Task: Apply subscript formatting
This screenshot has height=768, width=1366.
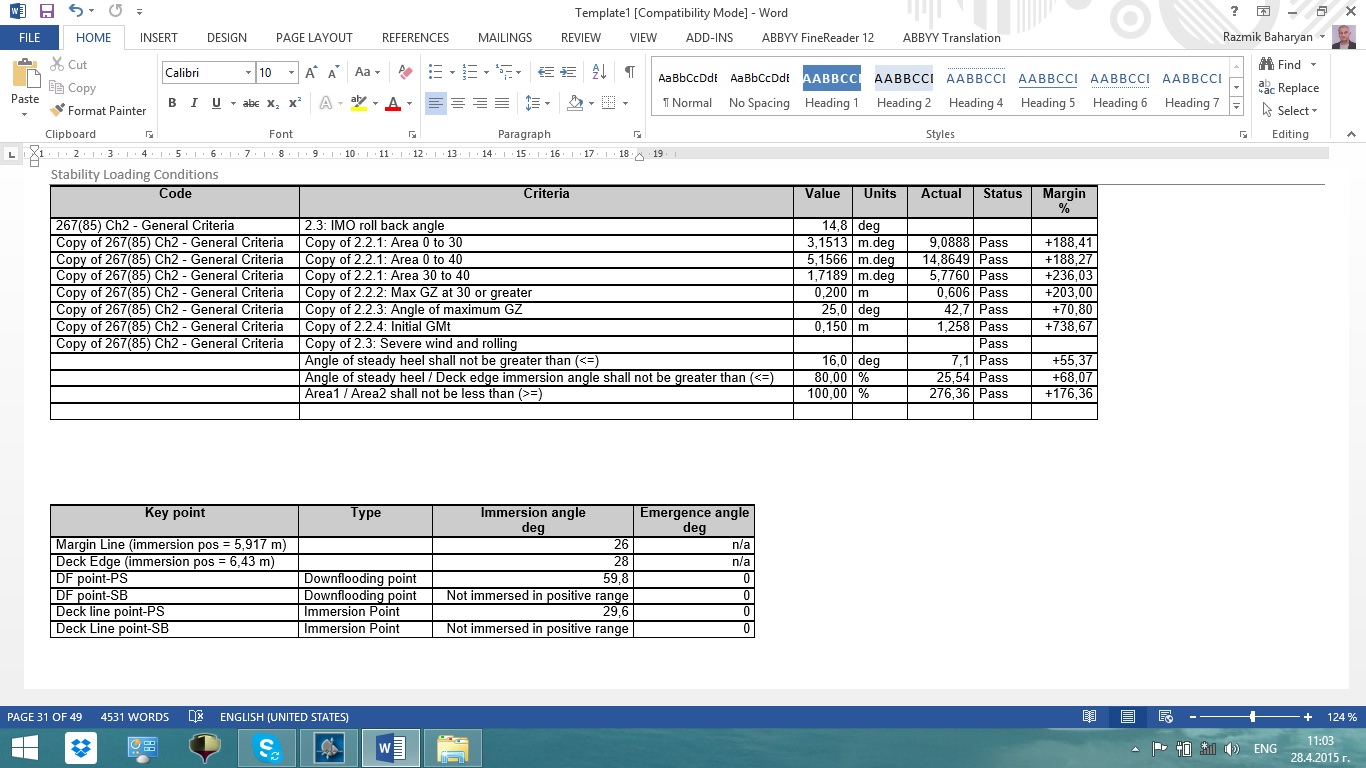Action: 275,103
